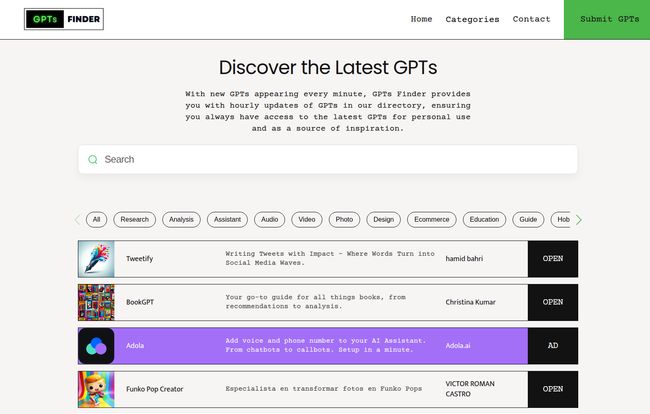The height and width of the screenshot is (414, 650).
Task: Open the Tweetify feather pen thumbnail
Action: [96, 259]
